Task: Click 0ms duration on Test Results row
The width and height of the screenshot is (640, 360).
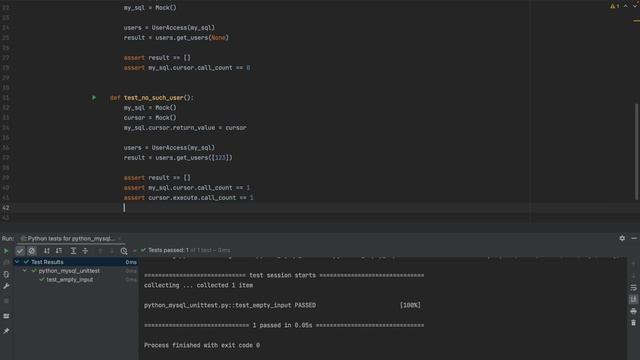Action: pos(131,262)
